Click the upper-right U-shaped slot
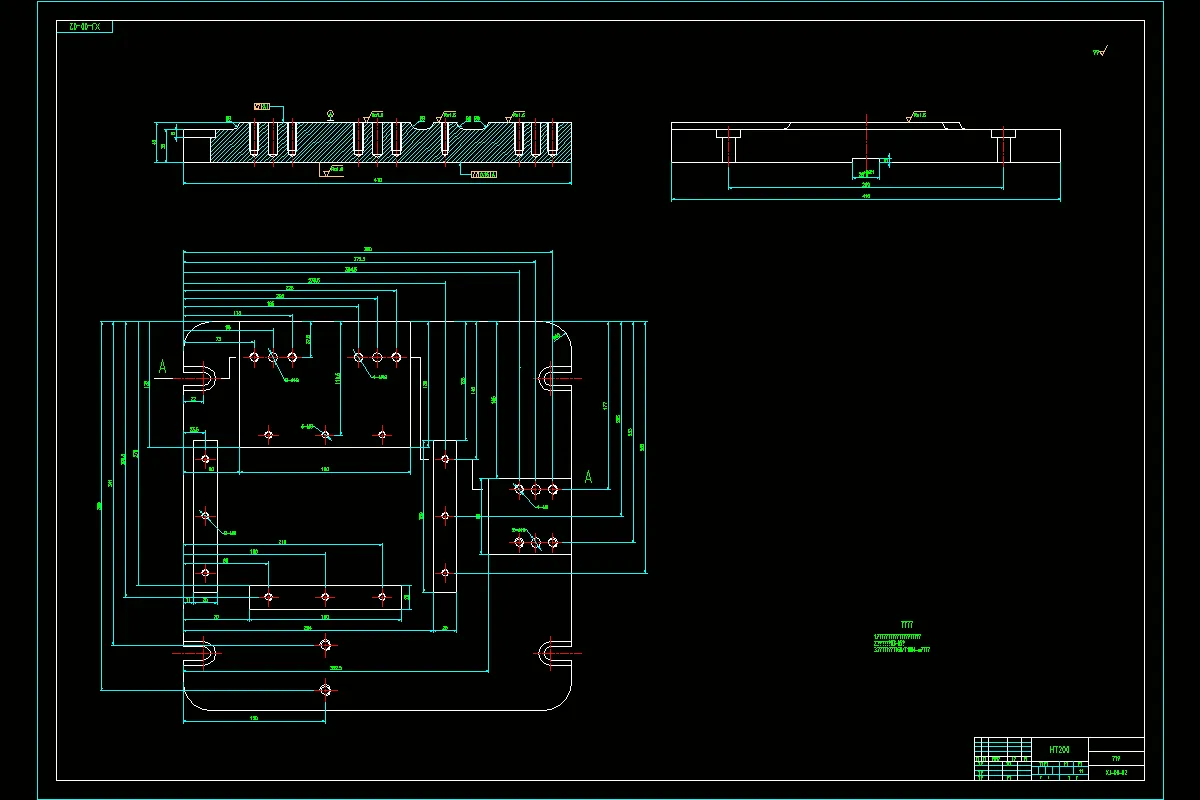Viewport: 1200px width, 800px height. coord(555,378)
